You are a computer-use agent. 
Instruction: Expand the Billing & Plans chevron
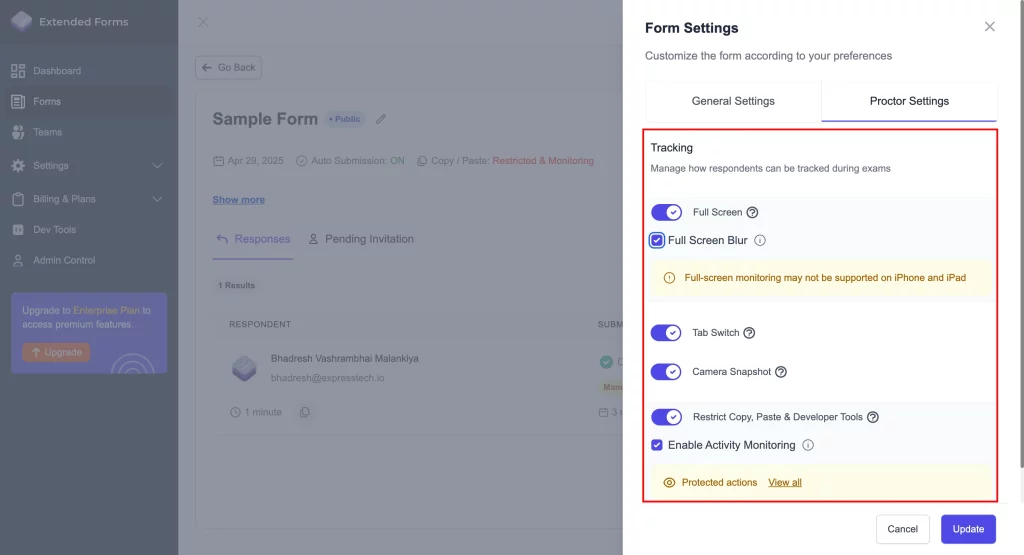click(x=157, y=199)
